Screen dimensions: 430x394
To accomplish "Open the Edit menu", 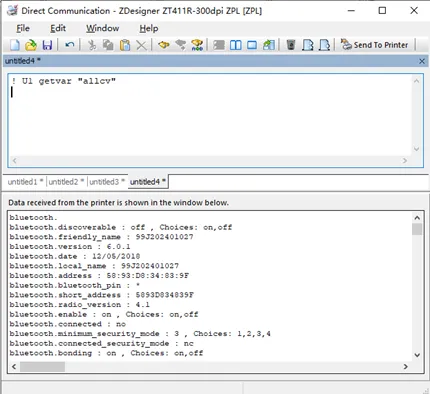I will click(58, 28).
